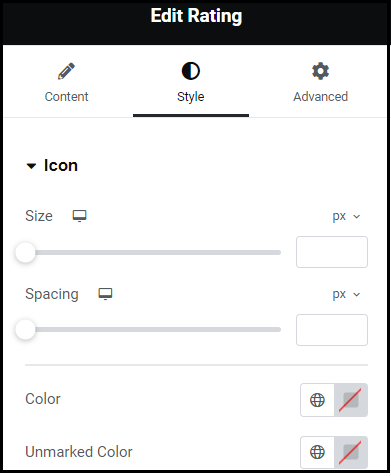Click the Size slider handle
The image size is (391, 476).
[x=25, y=252]
